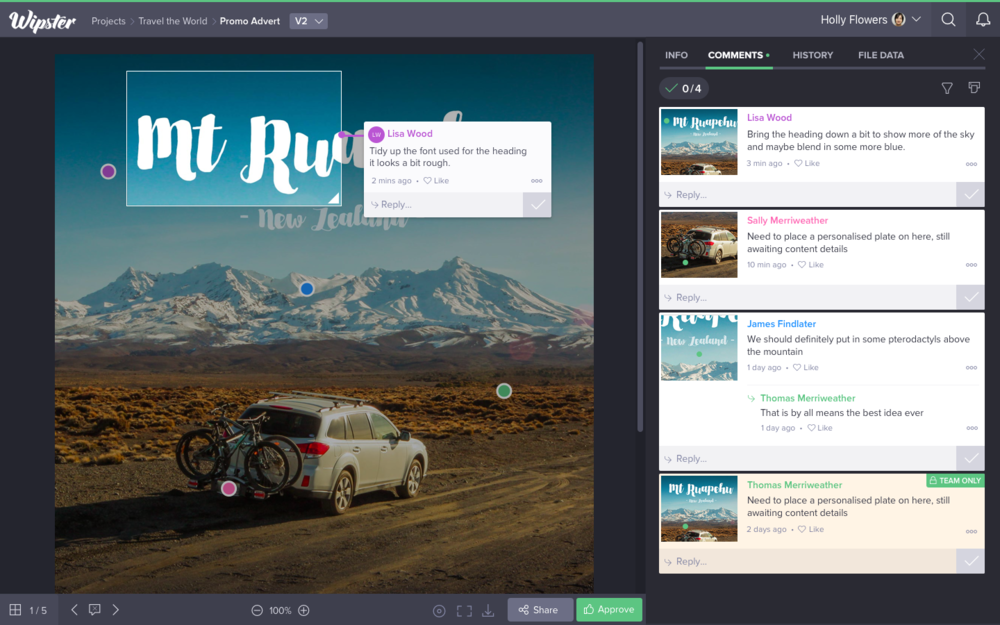The image size is (1000, 625).
Task: Like Thomas Merriweather's best idea reply
Action: 820,428
